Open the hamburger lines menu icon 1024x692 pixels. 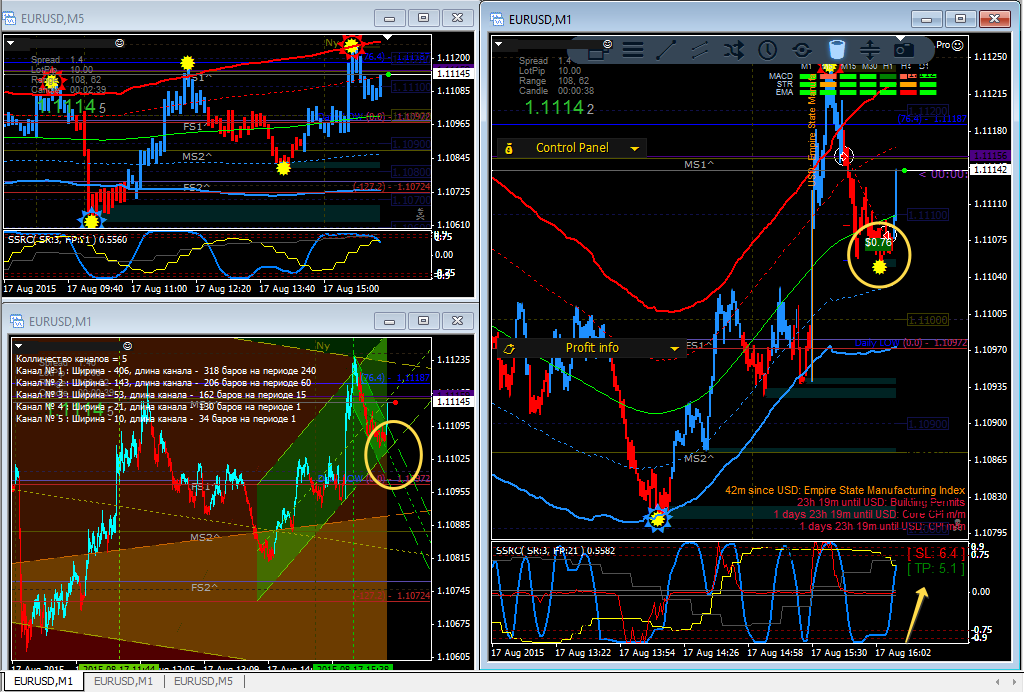point(633,50)
